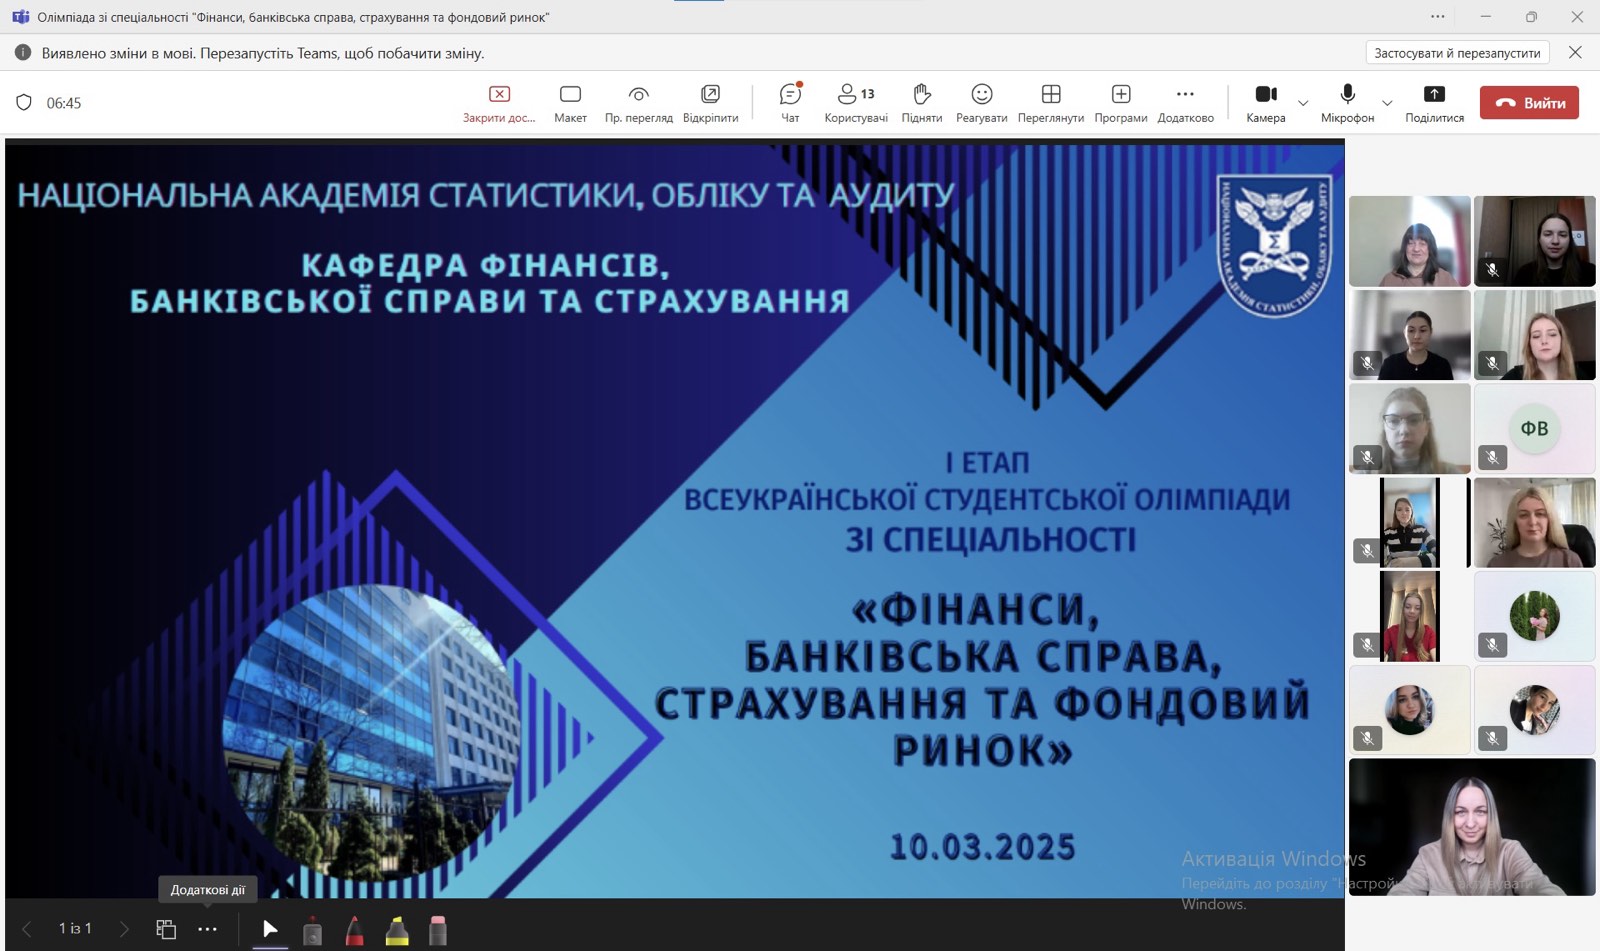Screen dimensions: 1600x951
Task: Click Закрити дос... to close shared content
Action: coord(499,102)
